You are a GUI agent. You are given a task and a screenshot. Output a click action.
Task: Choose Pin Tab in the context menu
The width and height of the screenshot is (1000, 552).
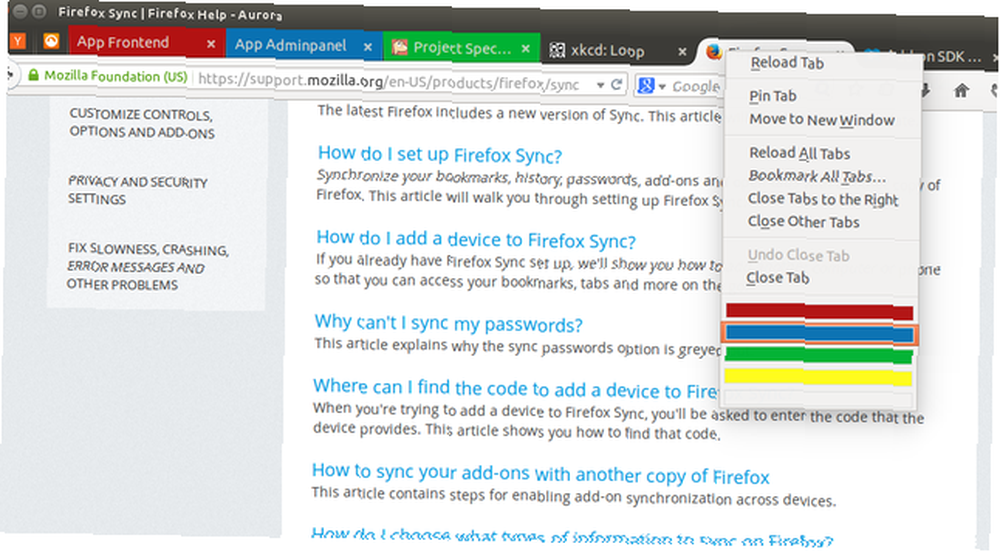point(772,96)
